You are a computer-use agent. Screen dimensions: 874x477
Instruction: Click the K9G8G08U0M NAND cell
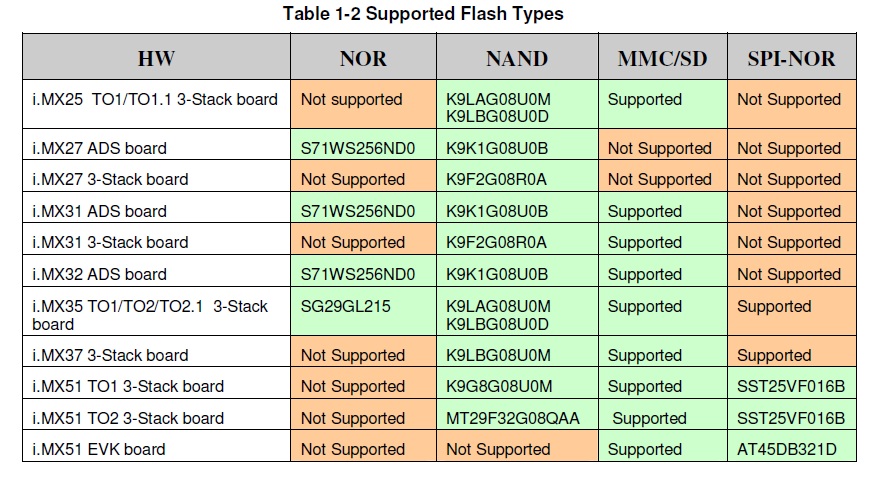coord(498,386)
